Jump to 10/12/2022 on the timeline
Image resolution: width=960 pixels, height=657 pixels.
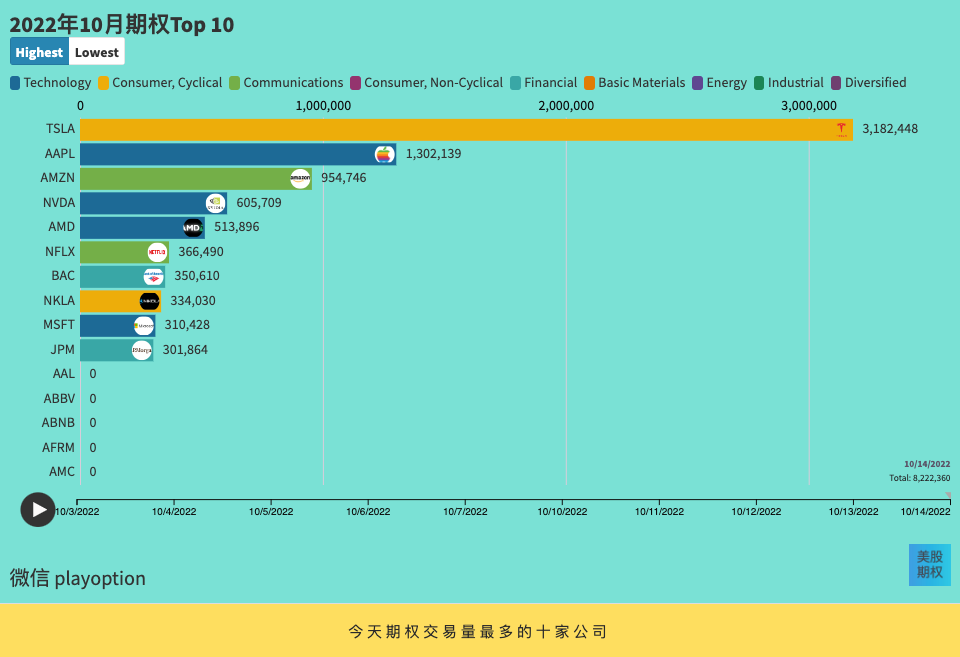pos(756,511)
